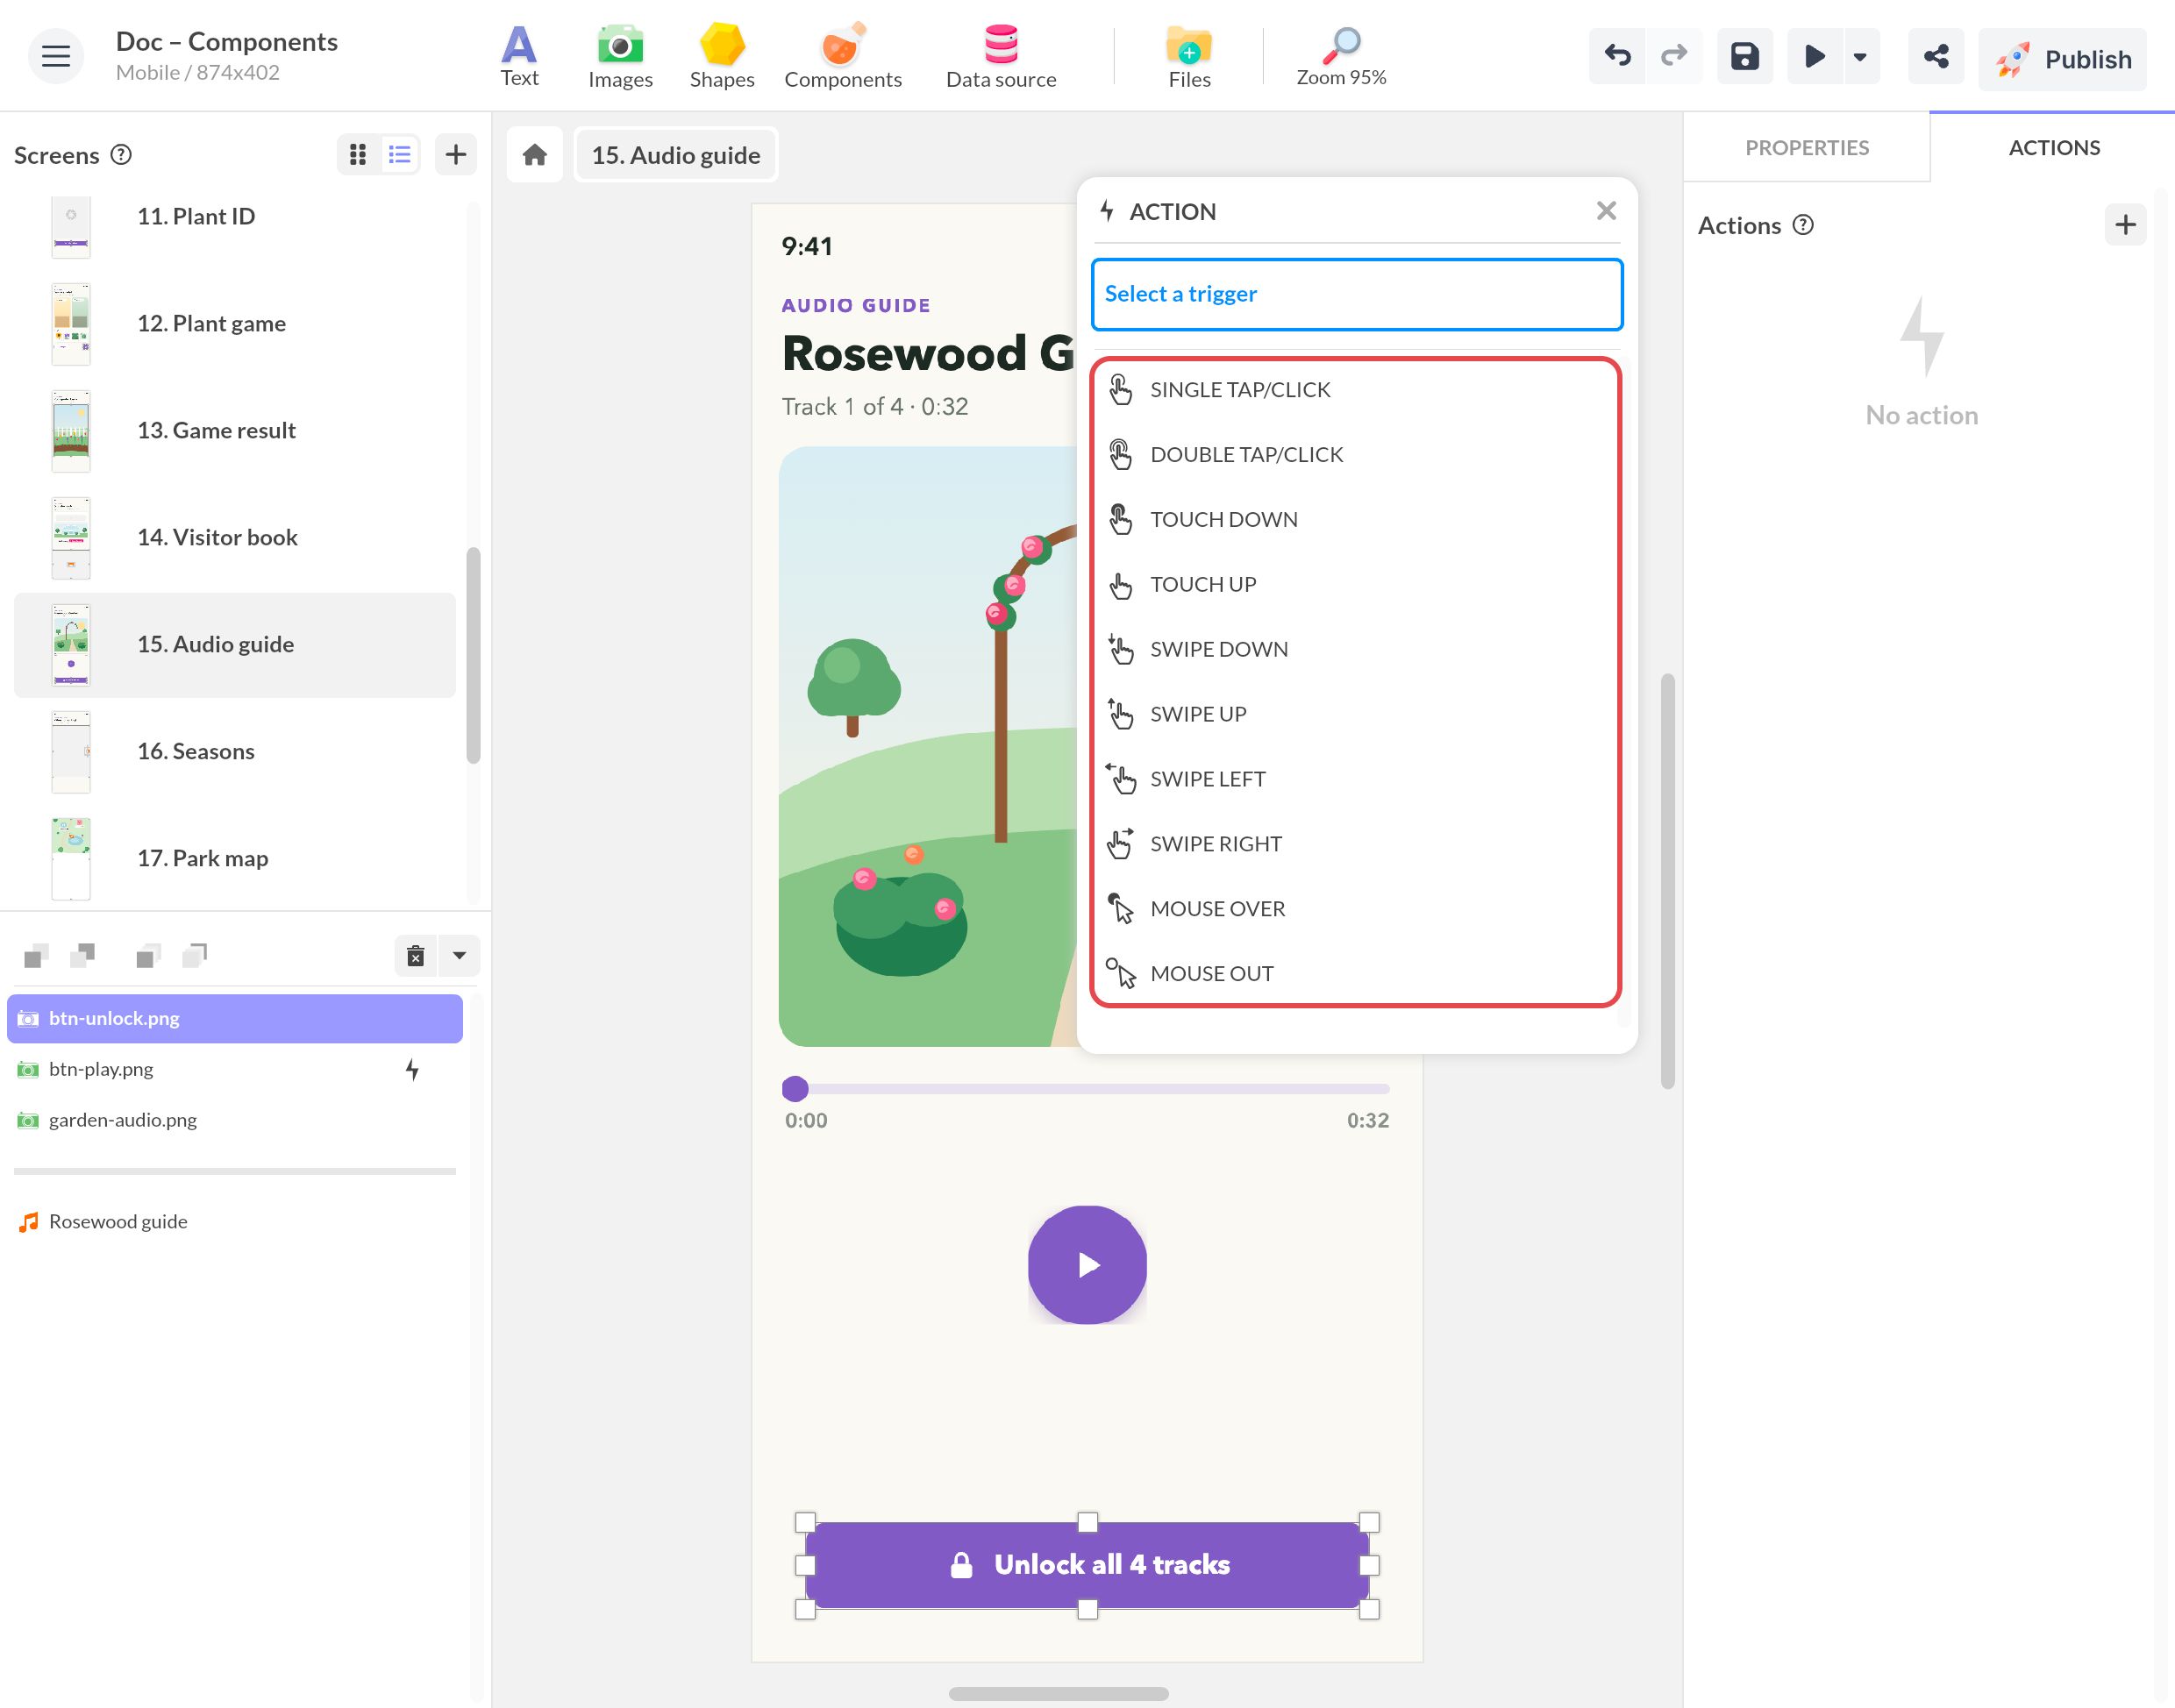Redo the last change

click(1674, 56)
